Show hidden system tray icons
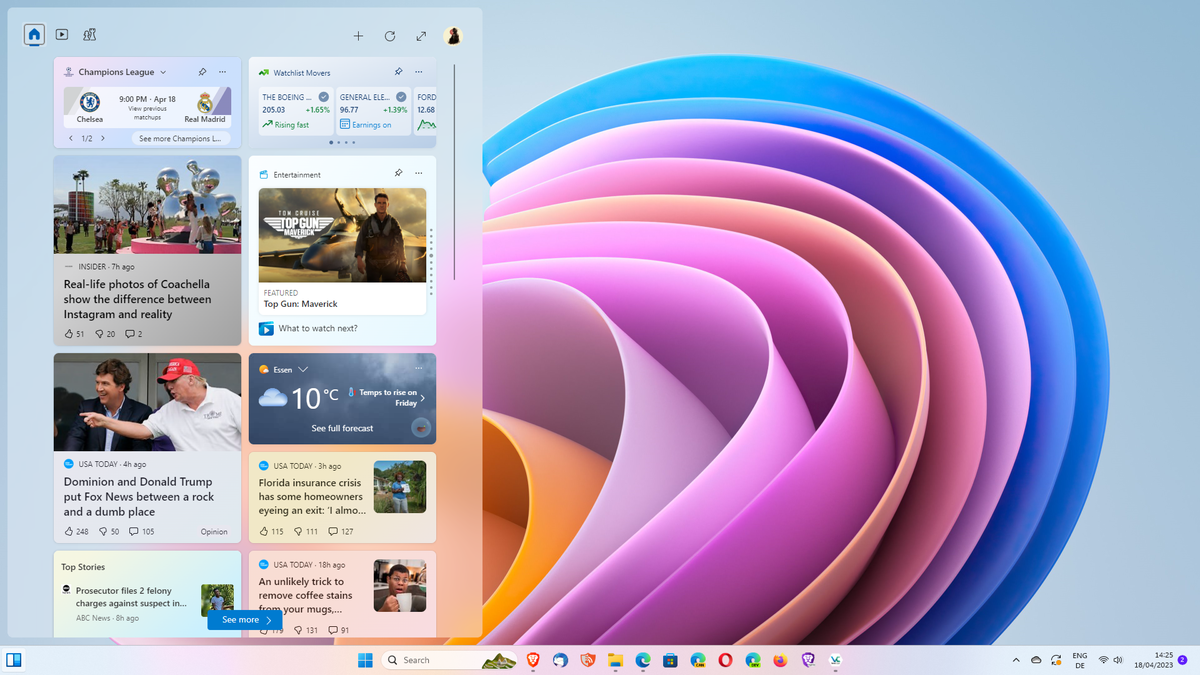The image size is (1200, 675). (1016, 660)
